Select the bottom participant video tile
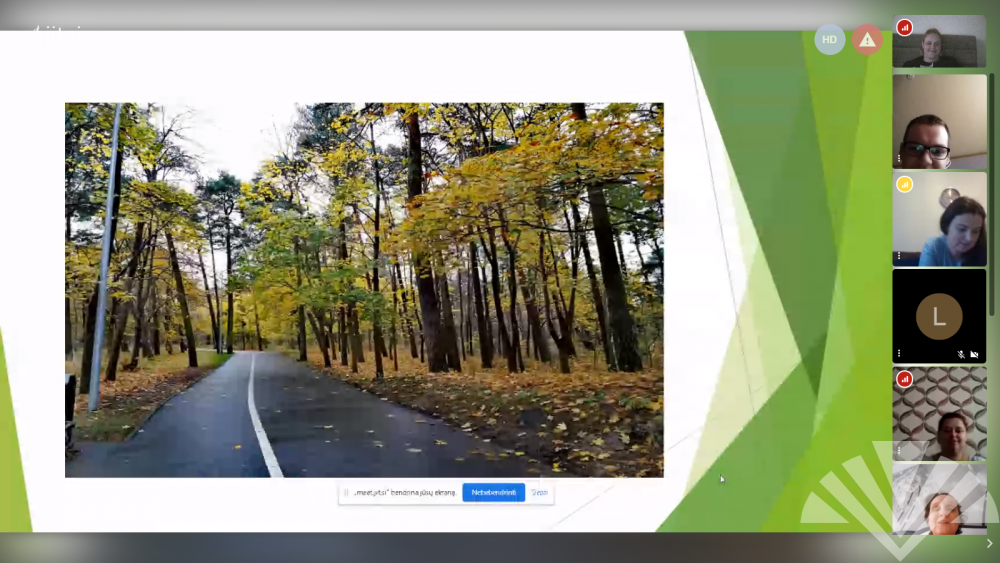The height and width of the screenshot is (563, 1000). coord(939,500)
